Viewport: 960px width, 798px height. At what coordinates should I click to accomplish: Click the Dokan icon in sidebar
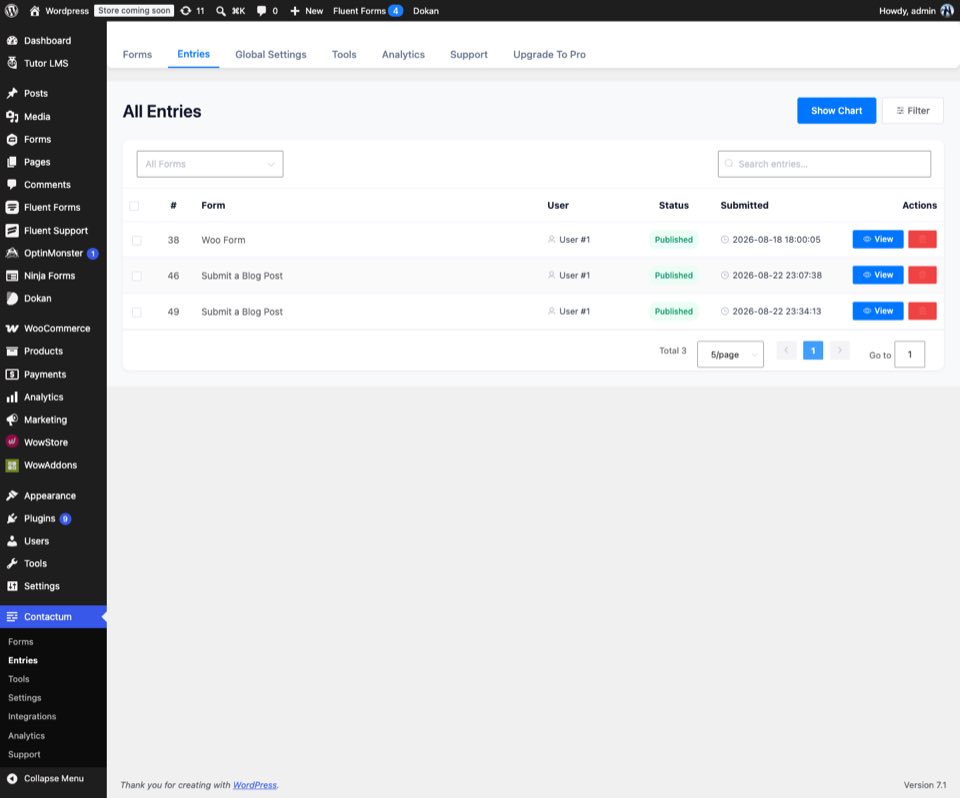(x=12, y=298)
